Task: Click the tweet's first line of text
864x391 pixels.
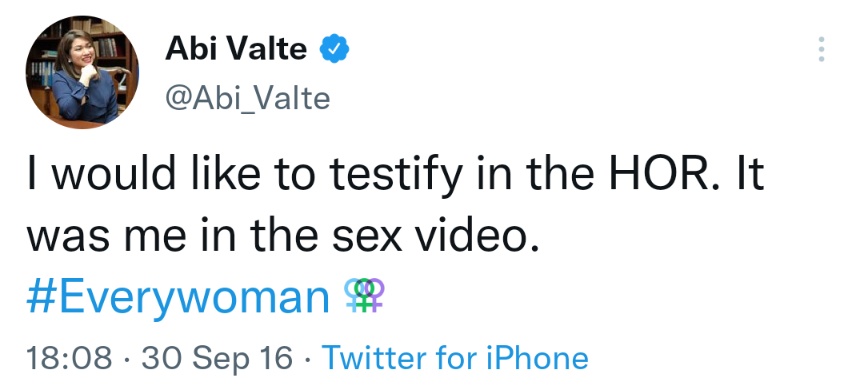Action: tap(395, 176)
